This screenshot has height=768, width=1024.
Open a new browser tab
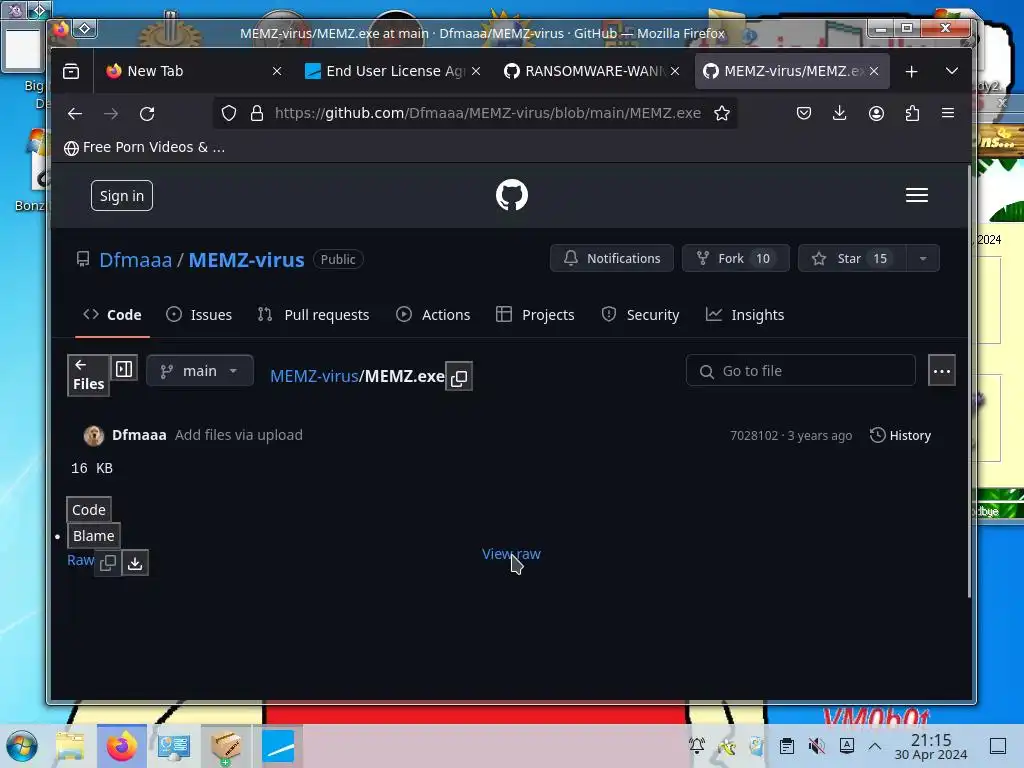(911, 71)
